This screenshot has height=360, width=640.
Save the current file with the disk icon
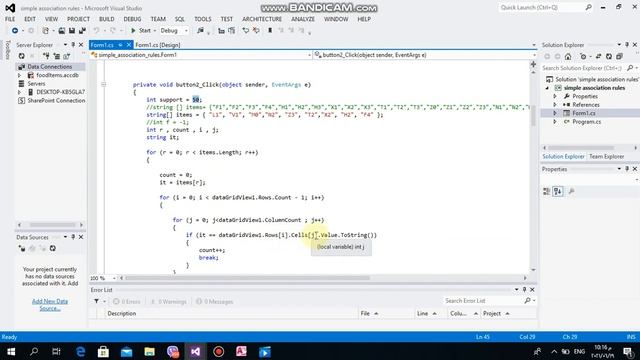(x=72, y=31)
